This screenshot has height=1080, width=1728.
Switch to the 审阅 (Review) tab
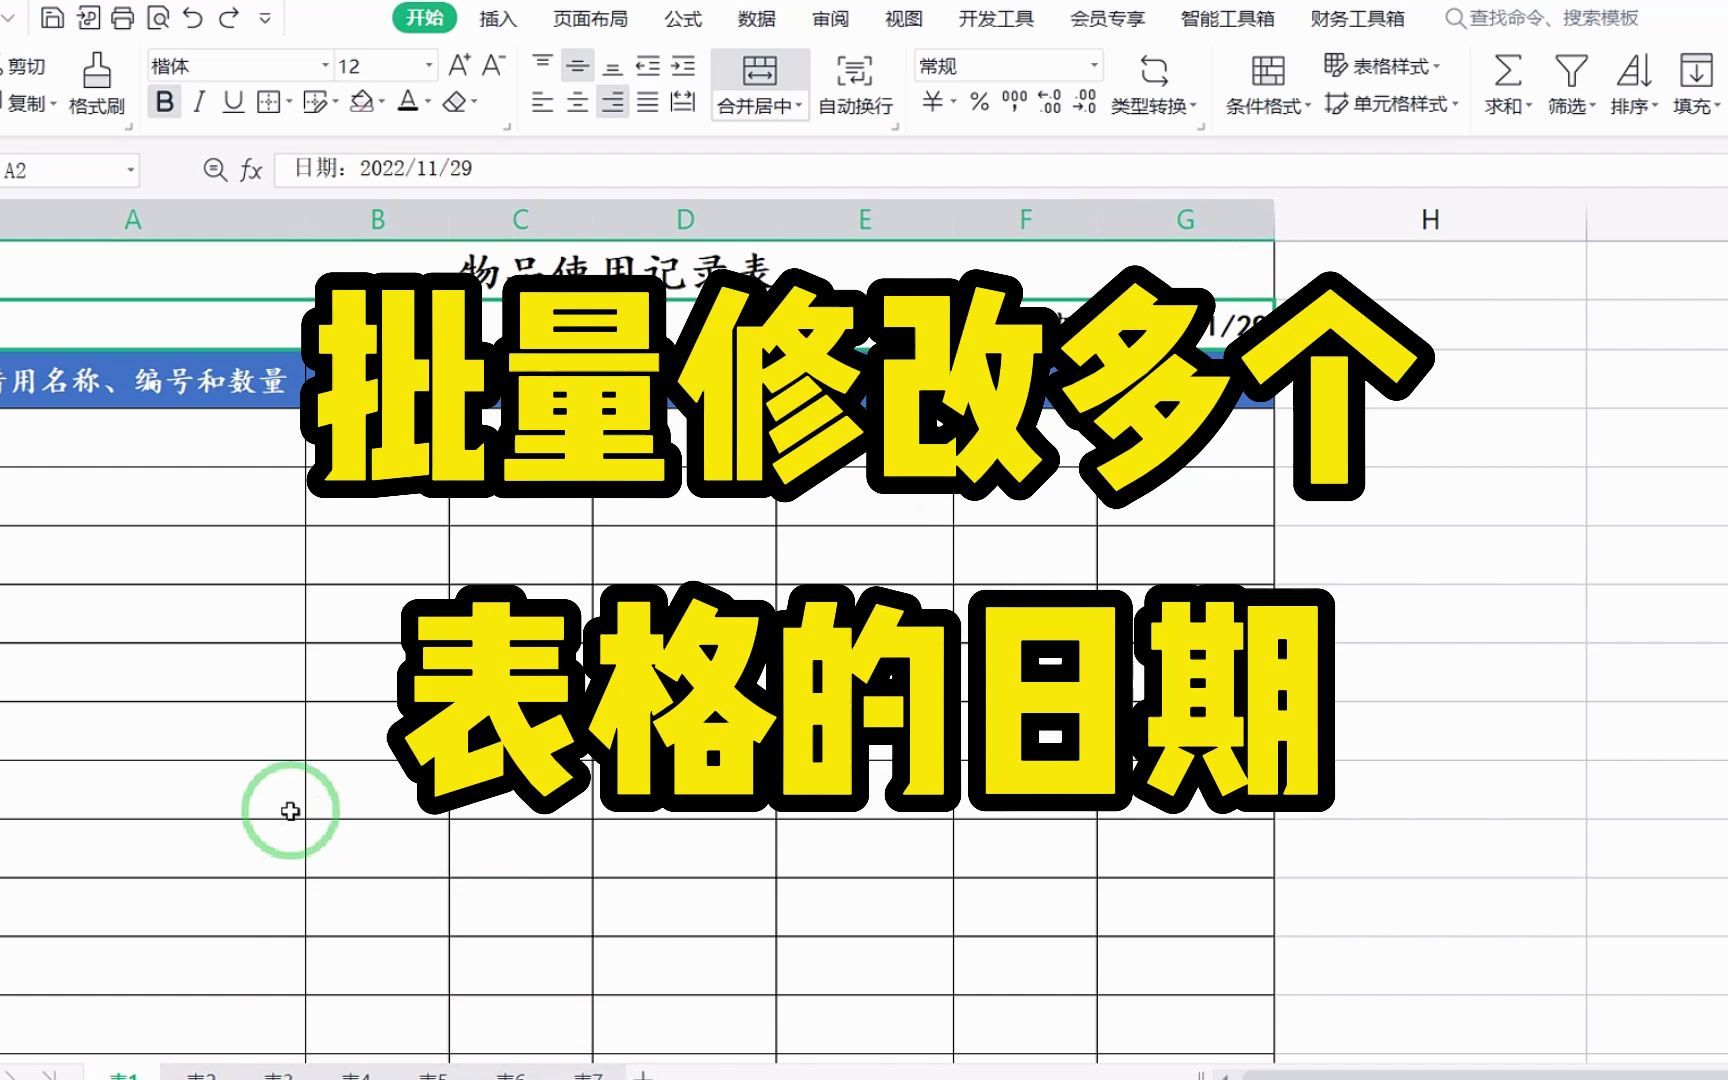pos(830,18)
